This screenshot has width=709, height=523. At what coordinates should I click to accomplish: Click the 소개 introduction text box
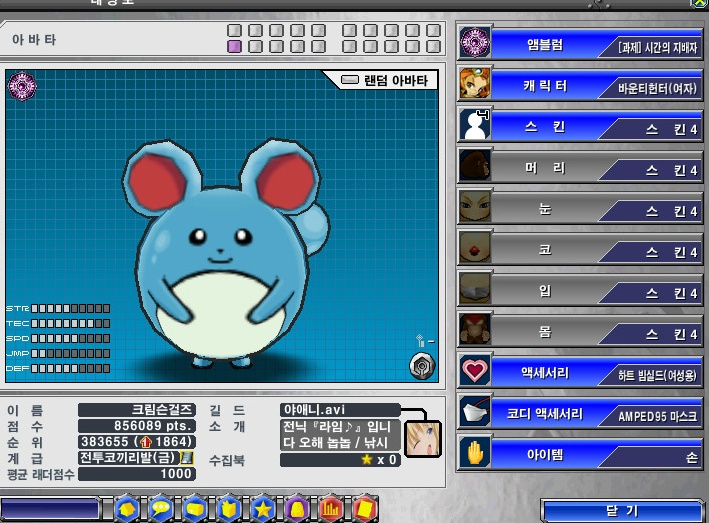(340, 434)
